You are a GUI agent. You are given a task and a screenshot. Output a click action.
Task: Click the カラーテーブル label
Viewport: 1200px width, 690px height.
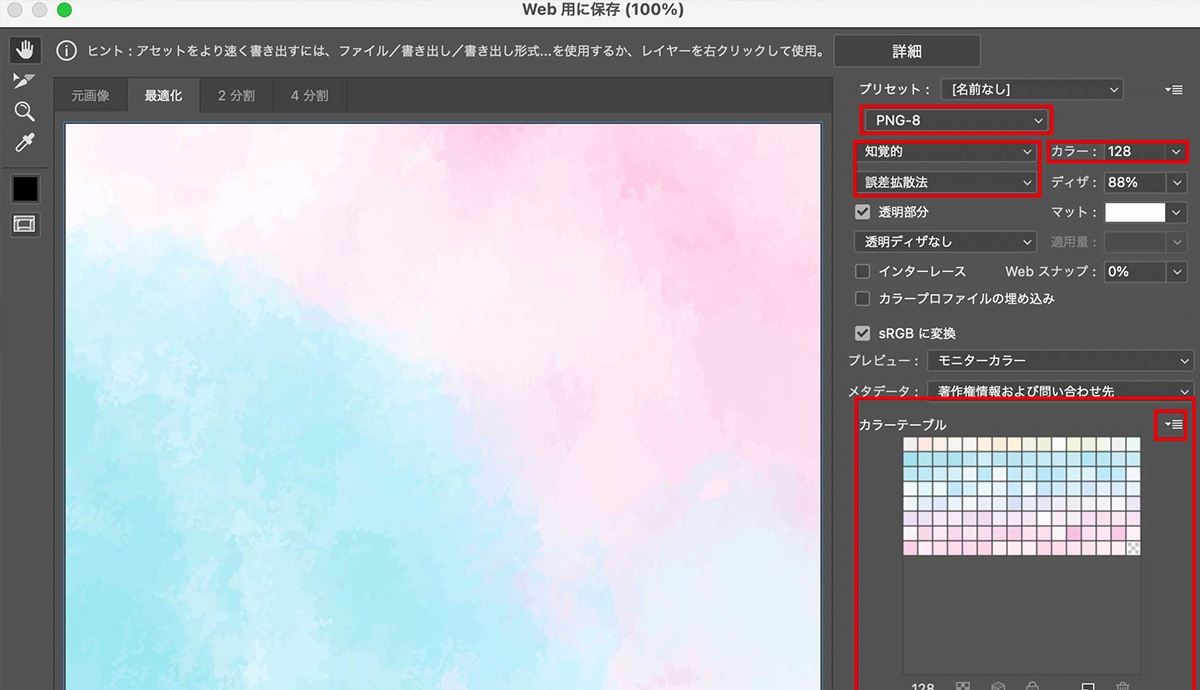[x=902, y=425]
